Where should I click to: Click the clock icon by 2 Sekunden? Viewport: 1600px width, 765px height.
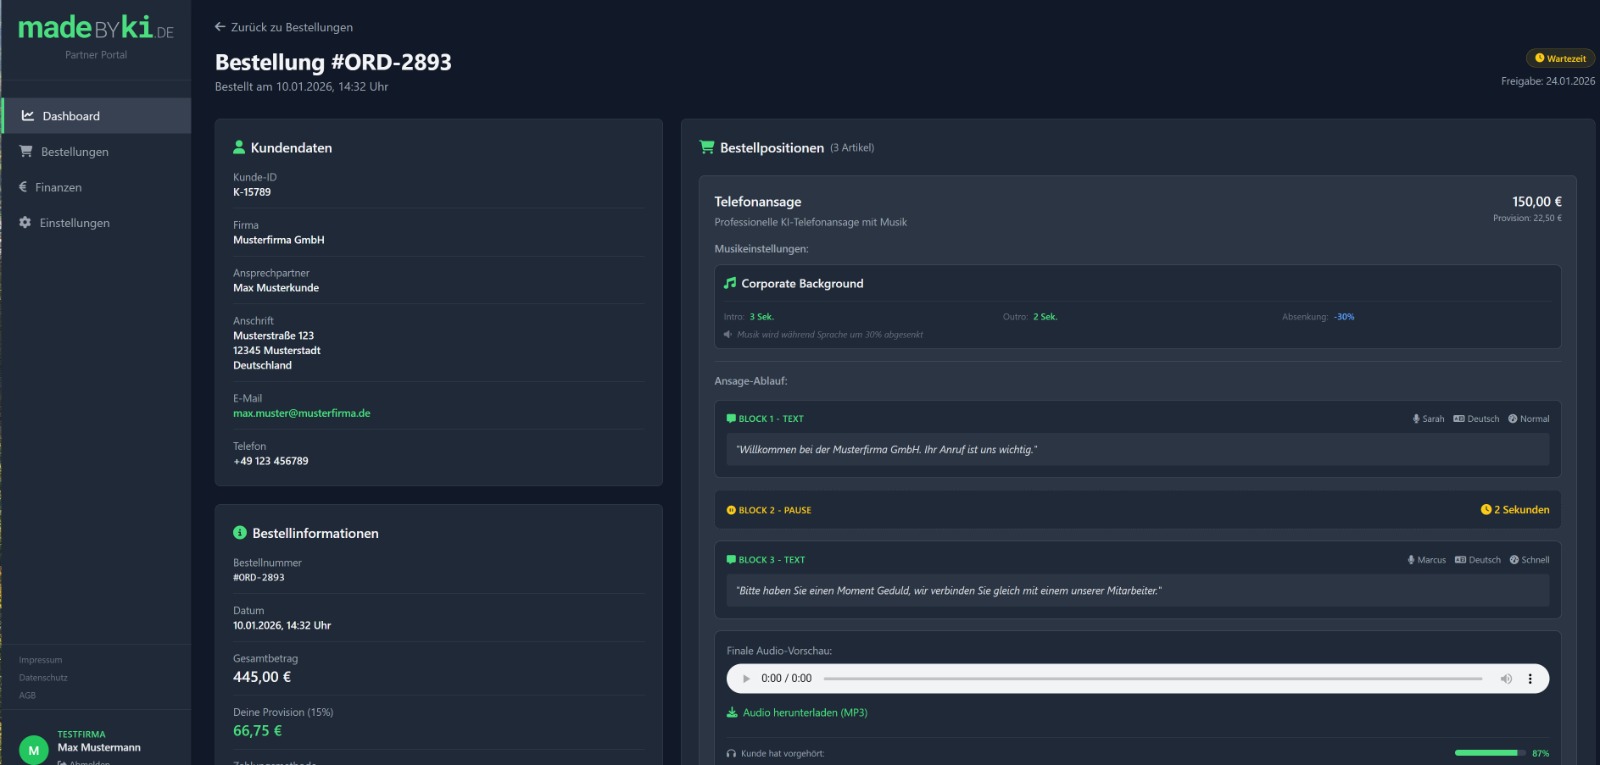click(x=1486, y=510)
